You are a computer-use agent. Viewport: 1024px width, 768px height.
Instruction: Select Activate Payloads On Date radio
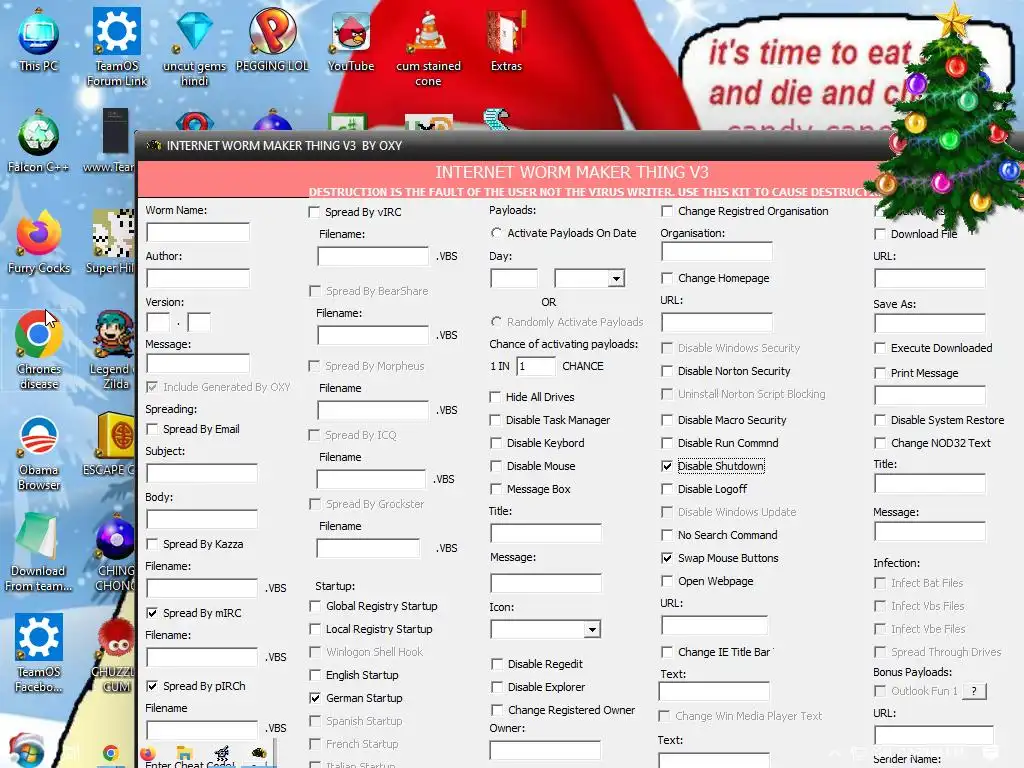pos(496,232)
